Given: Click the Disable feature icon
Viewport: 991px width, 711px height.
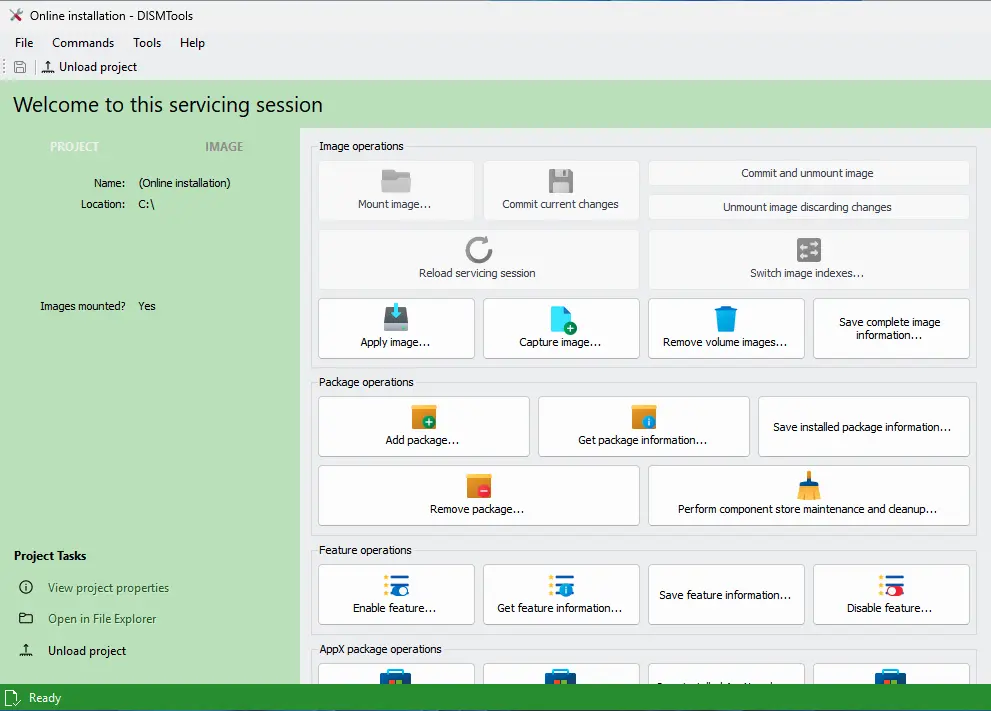Looking at the screenshot, I should pyautogui.click(x=891, y=585).
